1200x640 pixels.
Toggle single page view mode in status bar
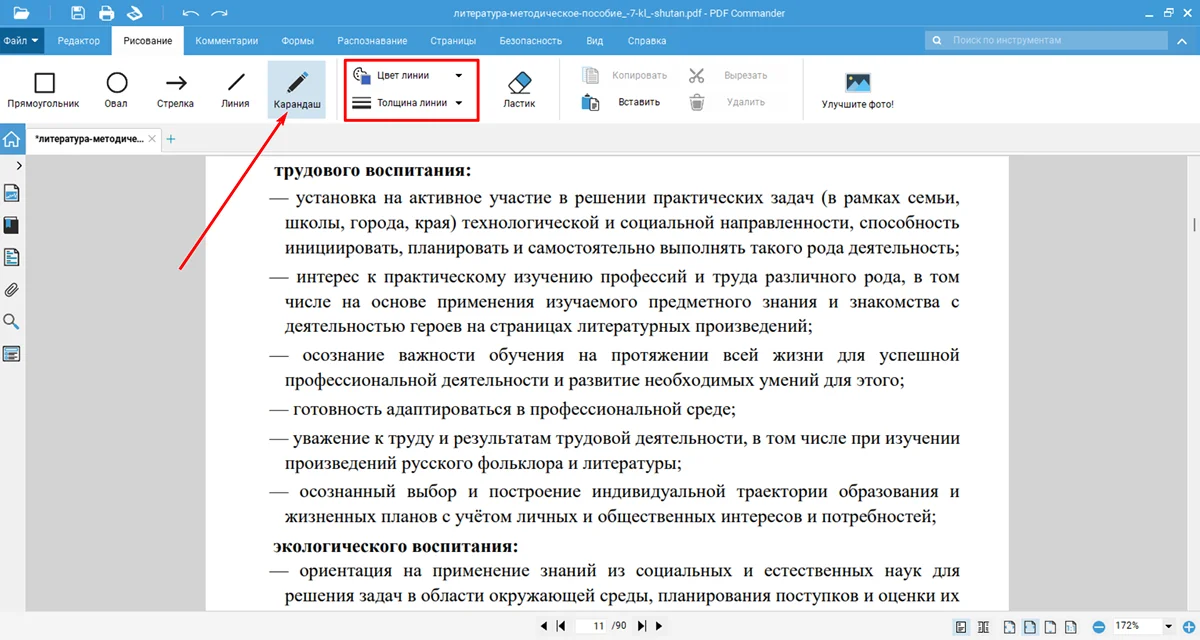pyautogui.click(x=961, y=626)
